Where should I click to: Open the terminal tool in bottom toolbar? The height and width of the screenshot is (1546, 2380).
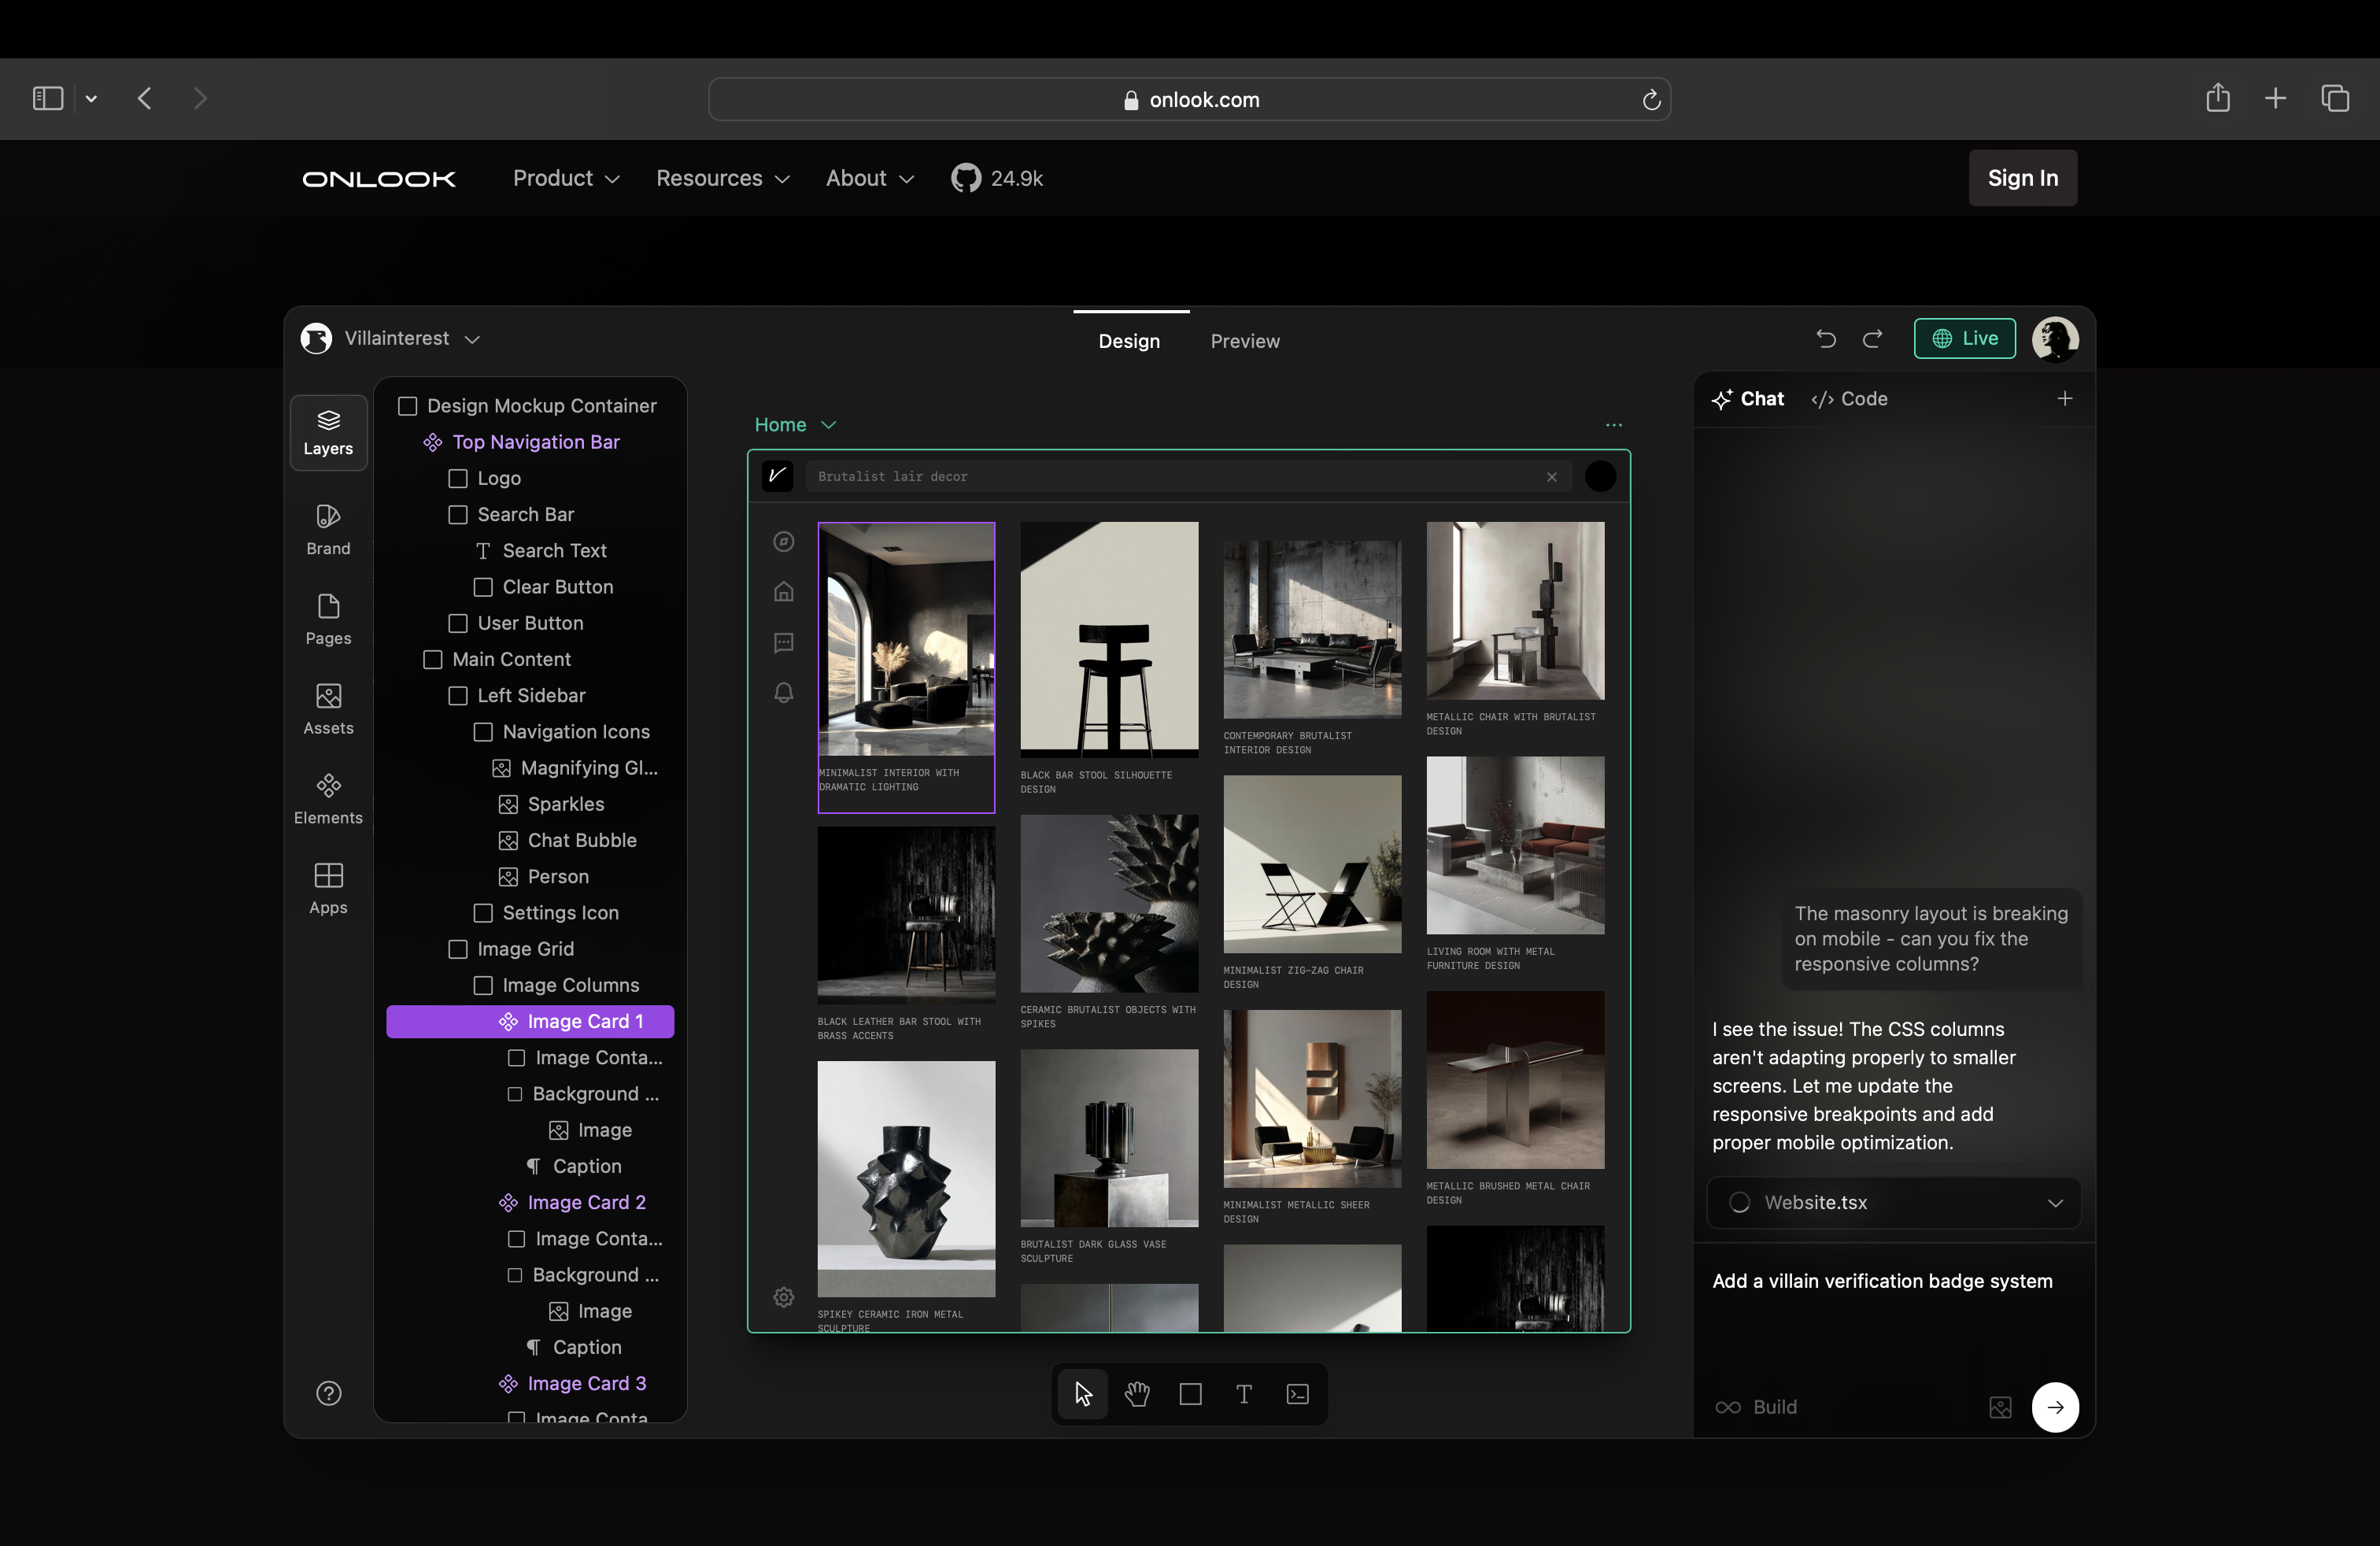click(x=1297, y=1393)
